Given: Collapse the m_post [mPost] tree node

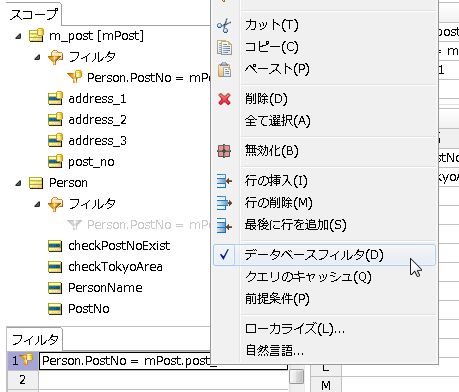Looking at the screenshot, I should click(x=18, y=36).
